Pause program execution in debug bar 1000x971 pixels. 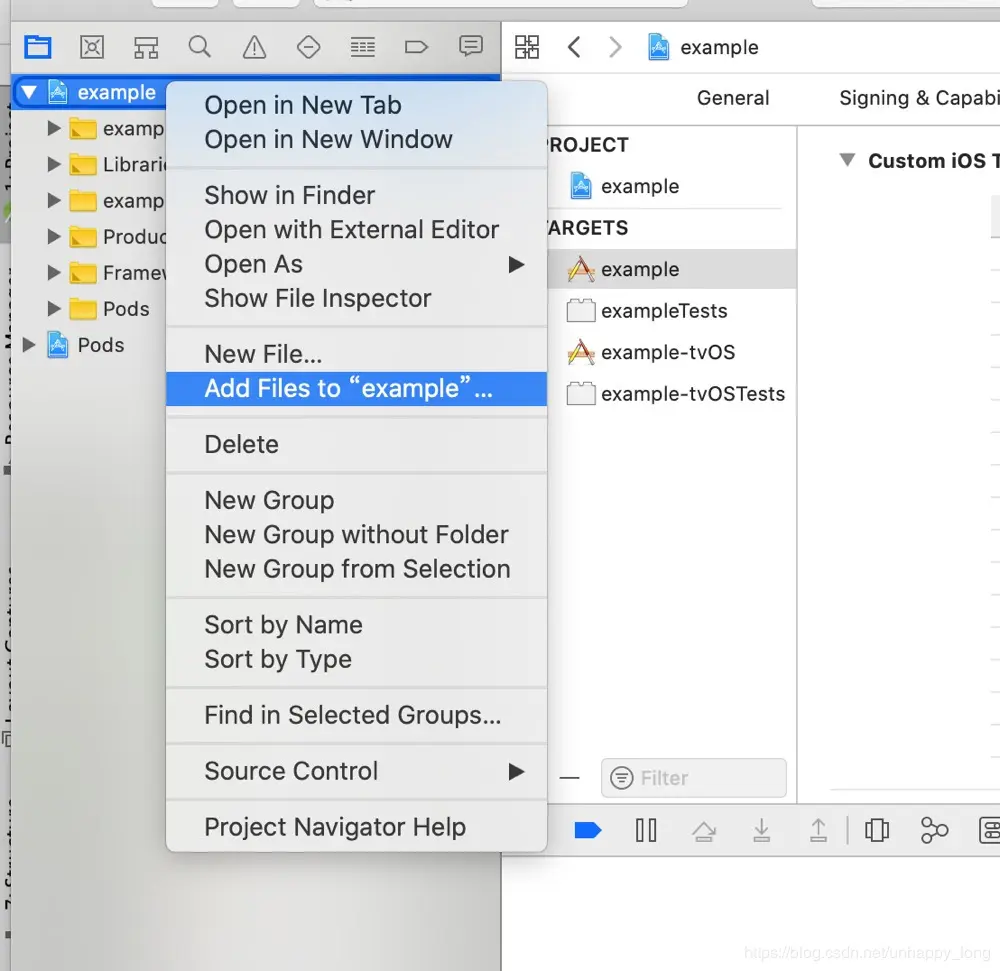[x=646, y=830]
